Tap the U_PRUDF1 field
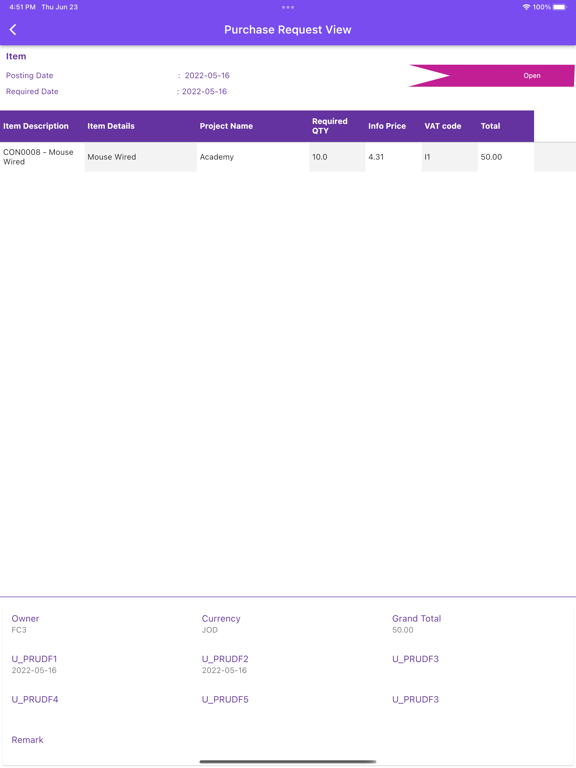Image resolution: width=576 pixels, height=768 pixels. 34,664
